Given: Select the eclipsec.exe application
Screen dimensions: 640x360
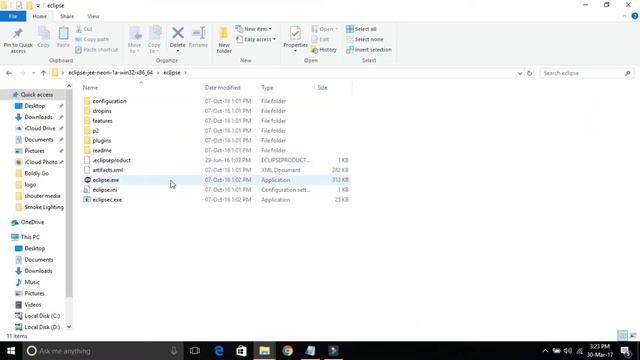Looking at the screenshot, I should [107, 200].
